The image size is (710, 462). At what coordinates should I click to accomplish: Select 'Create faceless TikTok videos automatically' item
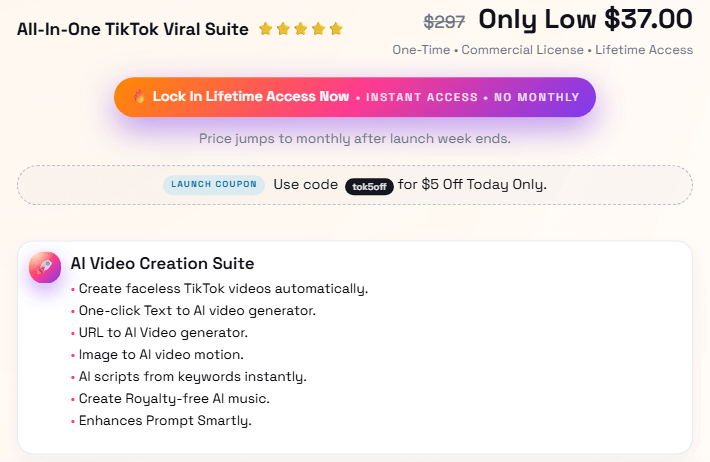click(222, 289)
